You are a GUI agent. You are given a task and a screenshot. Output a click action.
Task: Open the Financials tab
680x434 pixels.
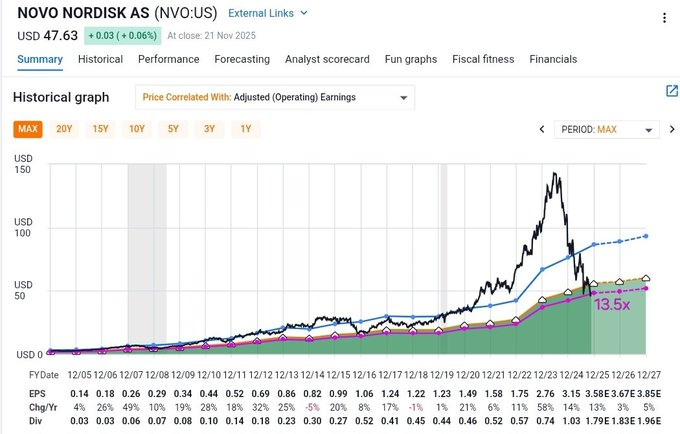point(553,59)
